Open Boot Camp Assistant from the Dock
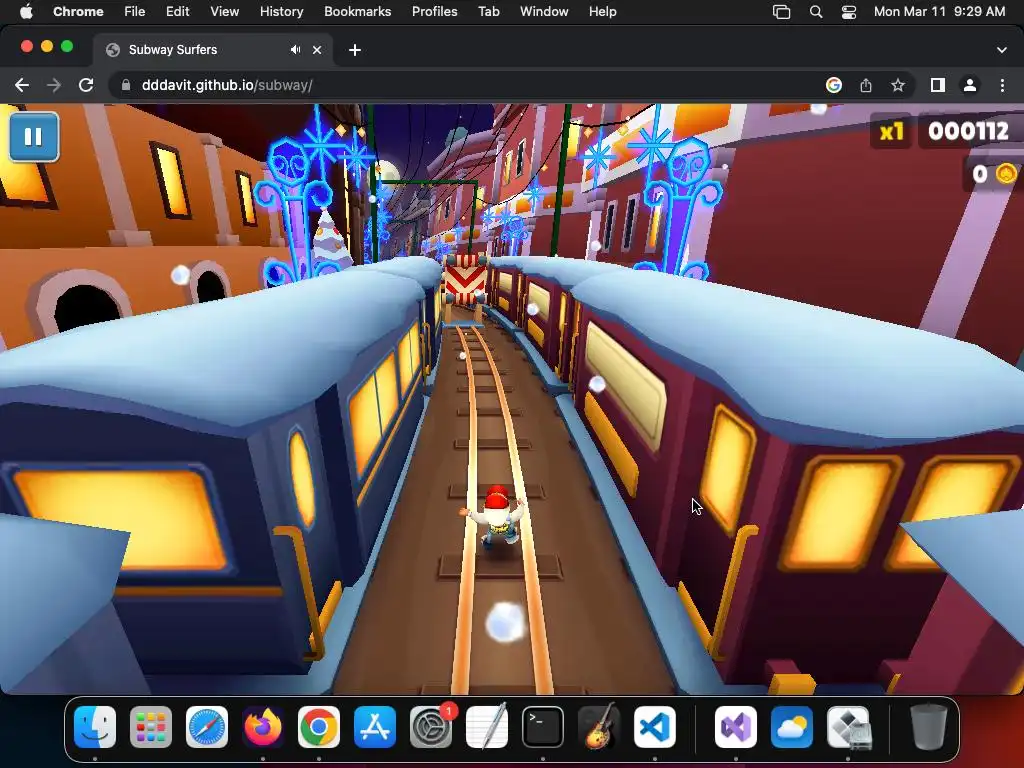 coord(848,727)
